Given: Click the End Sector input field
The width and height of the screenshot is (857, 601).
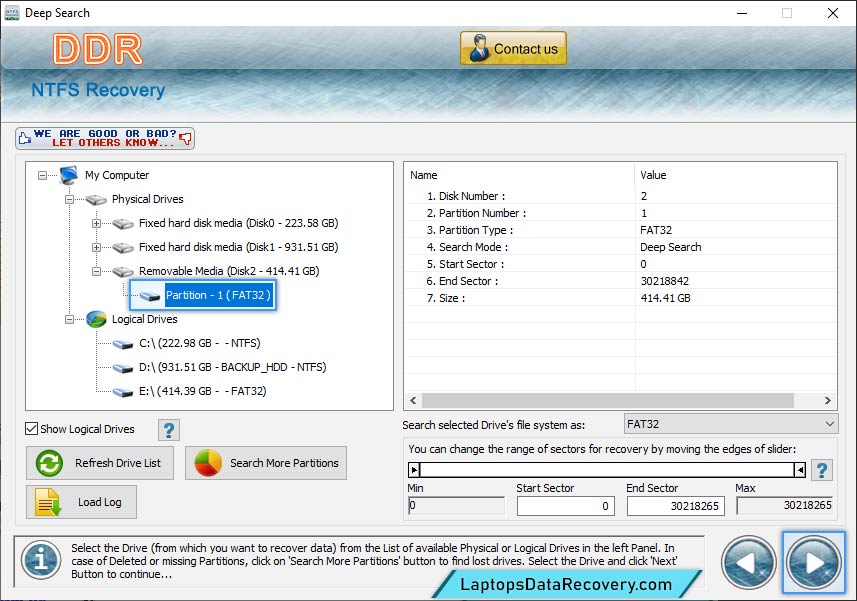Looking at the screenshot, I should (676, 506).
